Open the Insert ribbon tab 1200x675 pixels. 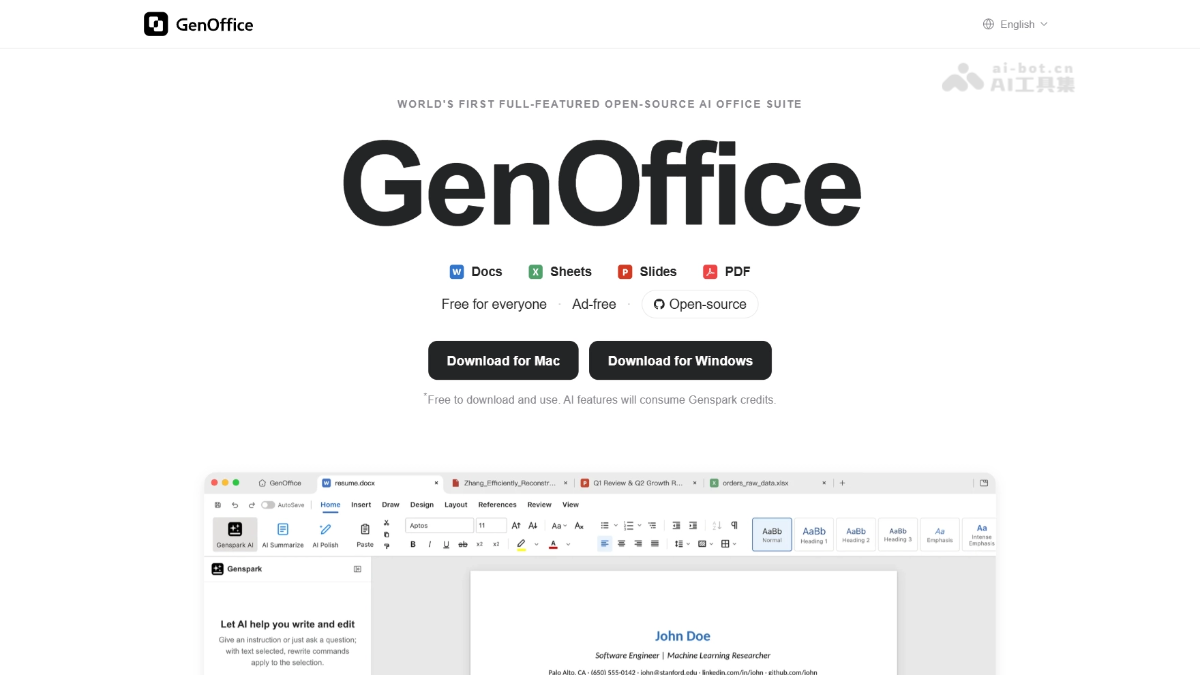(x=361, y=505)
